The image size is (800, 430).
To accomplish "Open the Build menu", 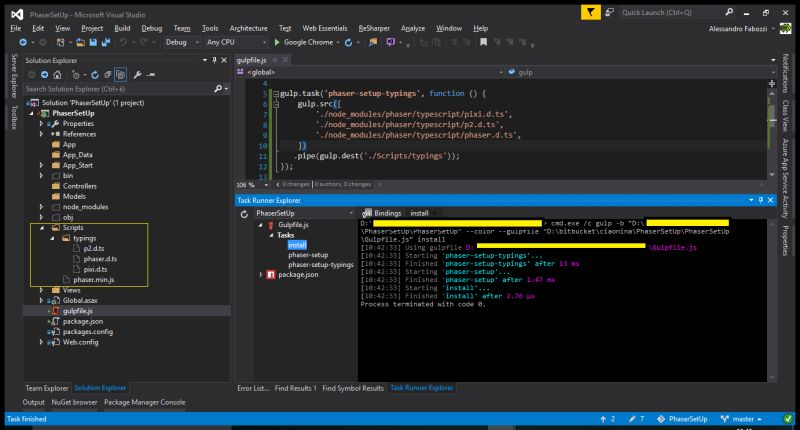I will coord(122,29).
